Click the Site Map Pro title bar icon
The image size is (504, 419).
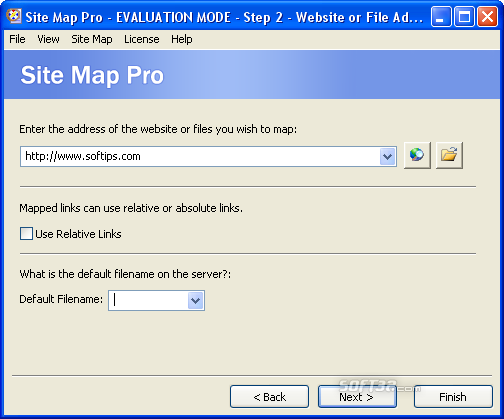pyautogui.click(x=14, y=16)
